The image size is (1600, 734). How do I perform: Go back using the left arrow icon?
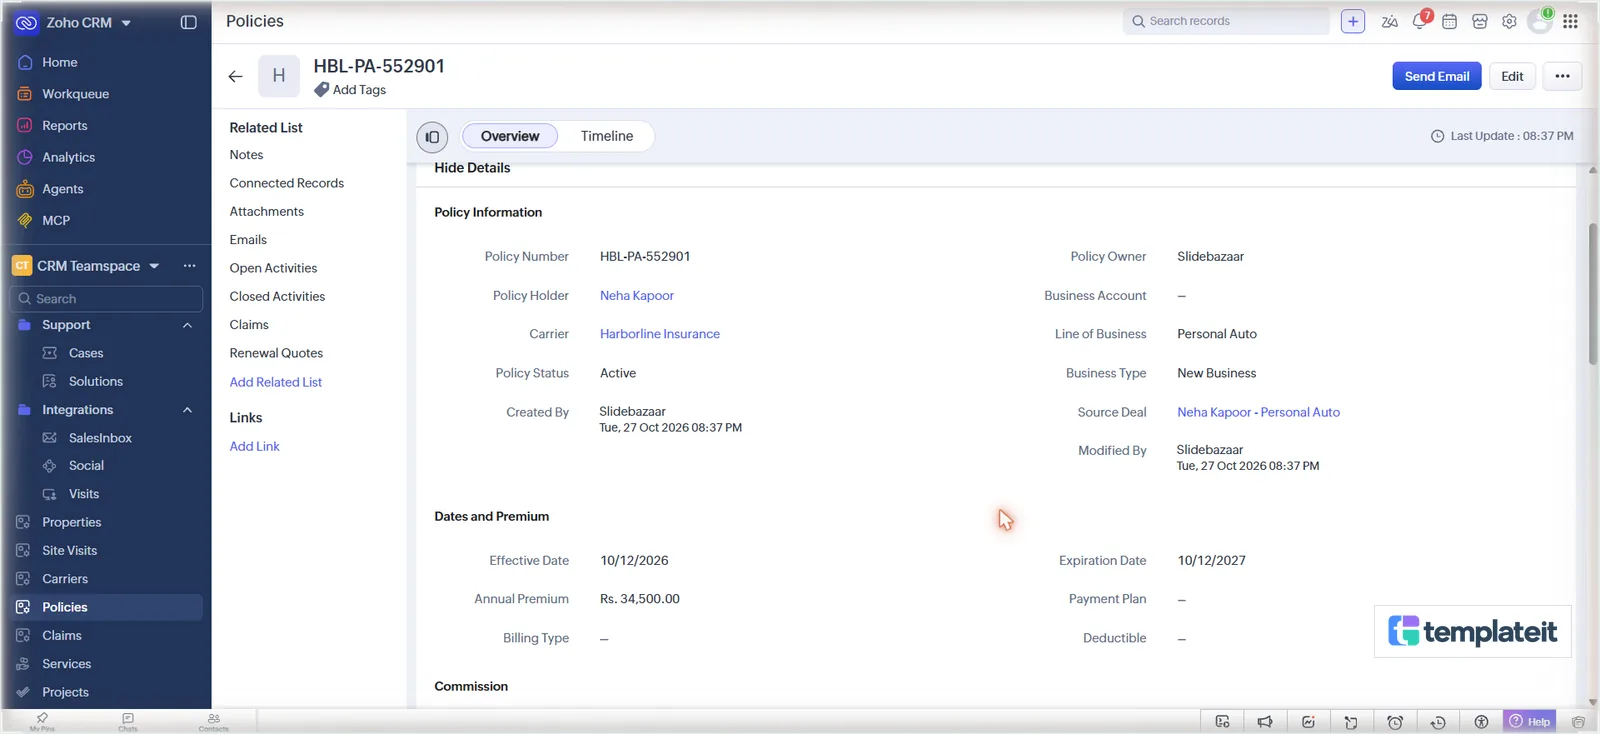coord(235,76)
